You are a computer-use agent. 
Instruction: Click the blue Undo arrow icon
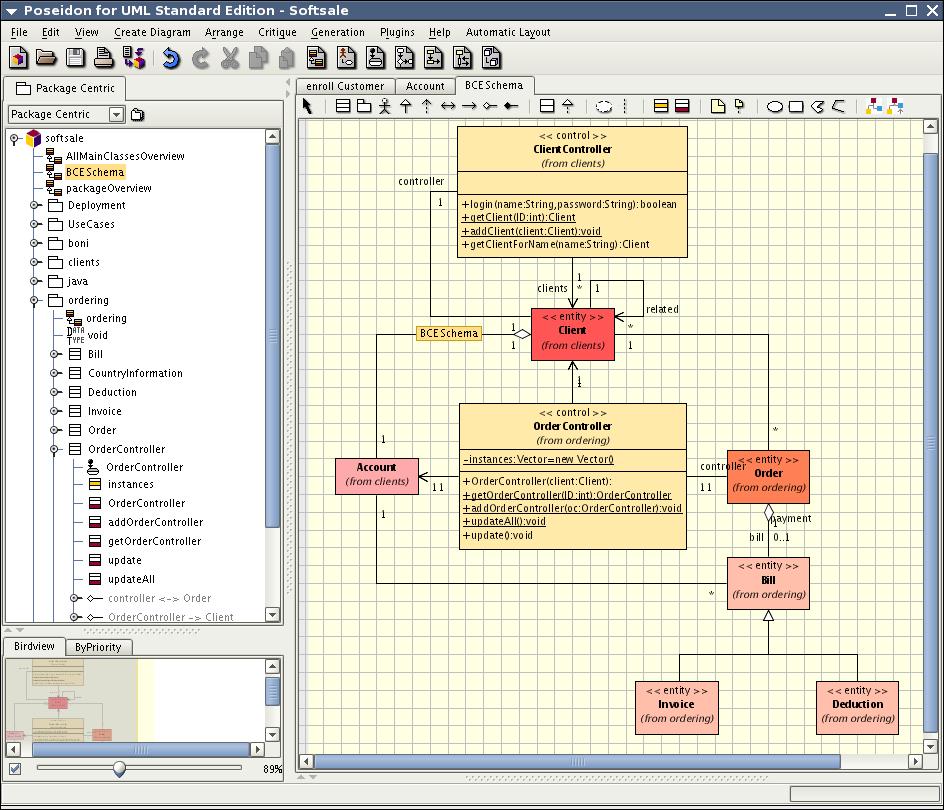[x=171, y=58]
